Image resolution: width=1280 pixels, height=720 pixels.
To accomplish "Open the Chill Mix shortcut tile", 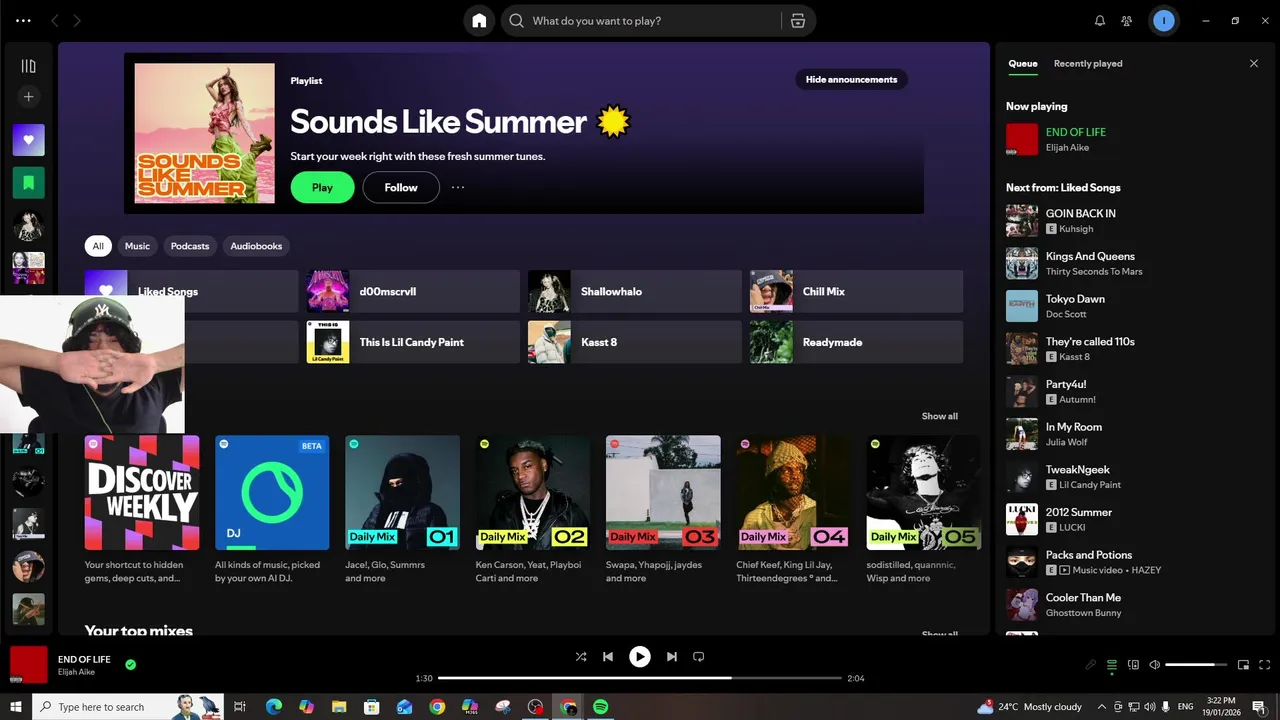I will click(856, 291).
